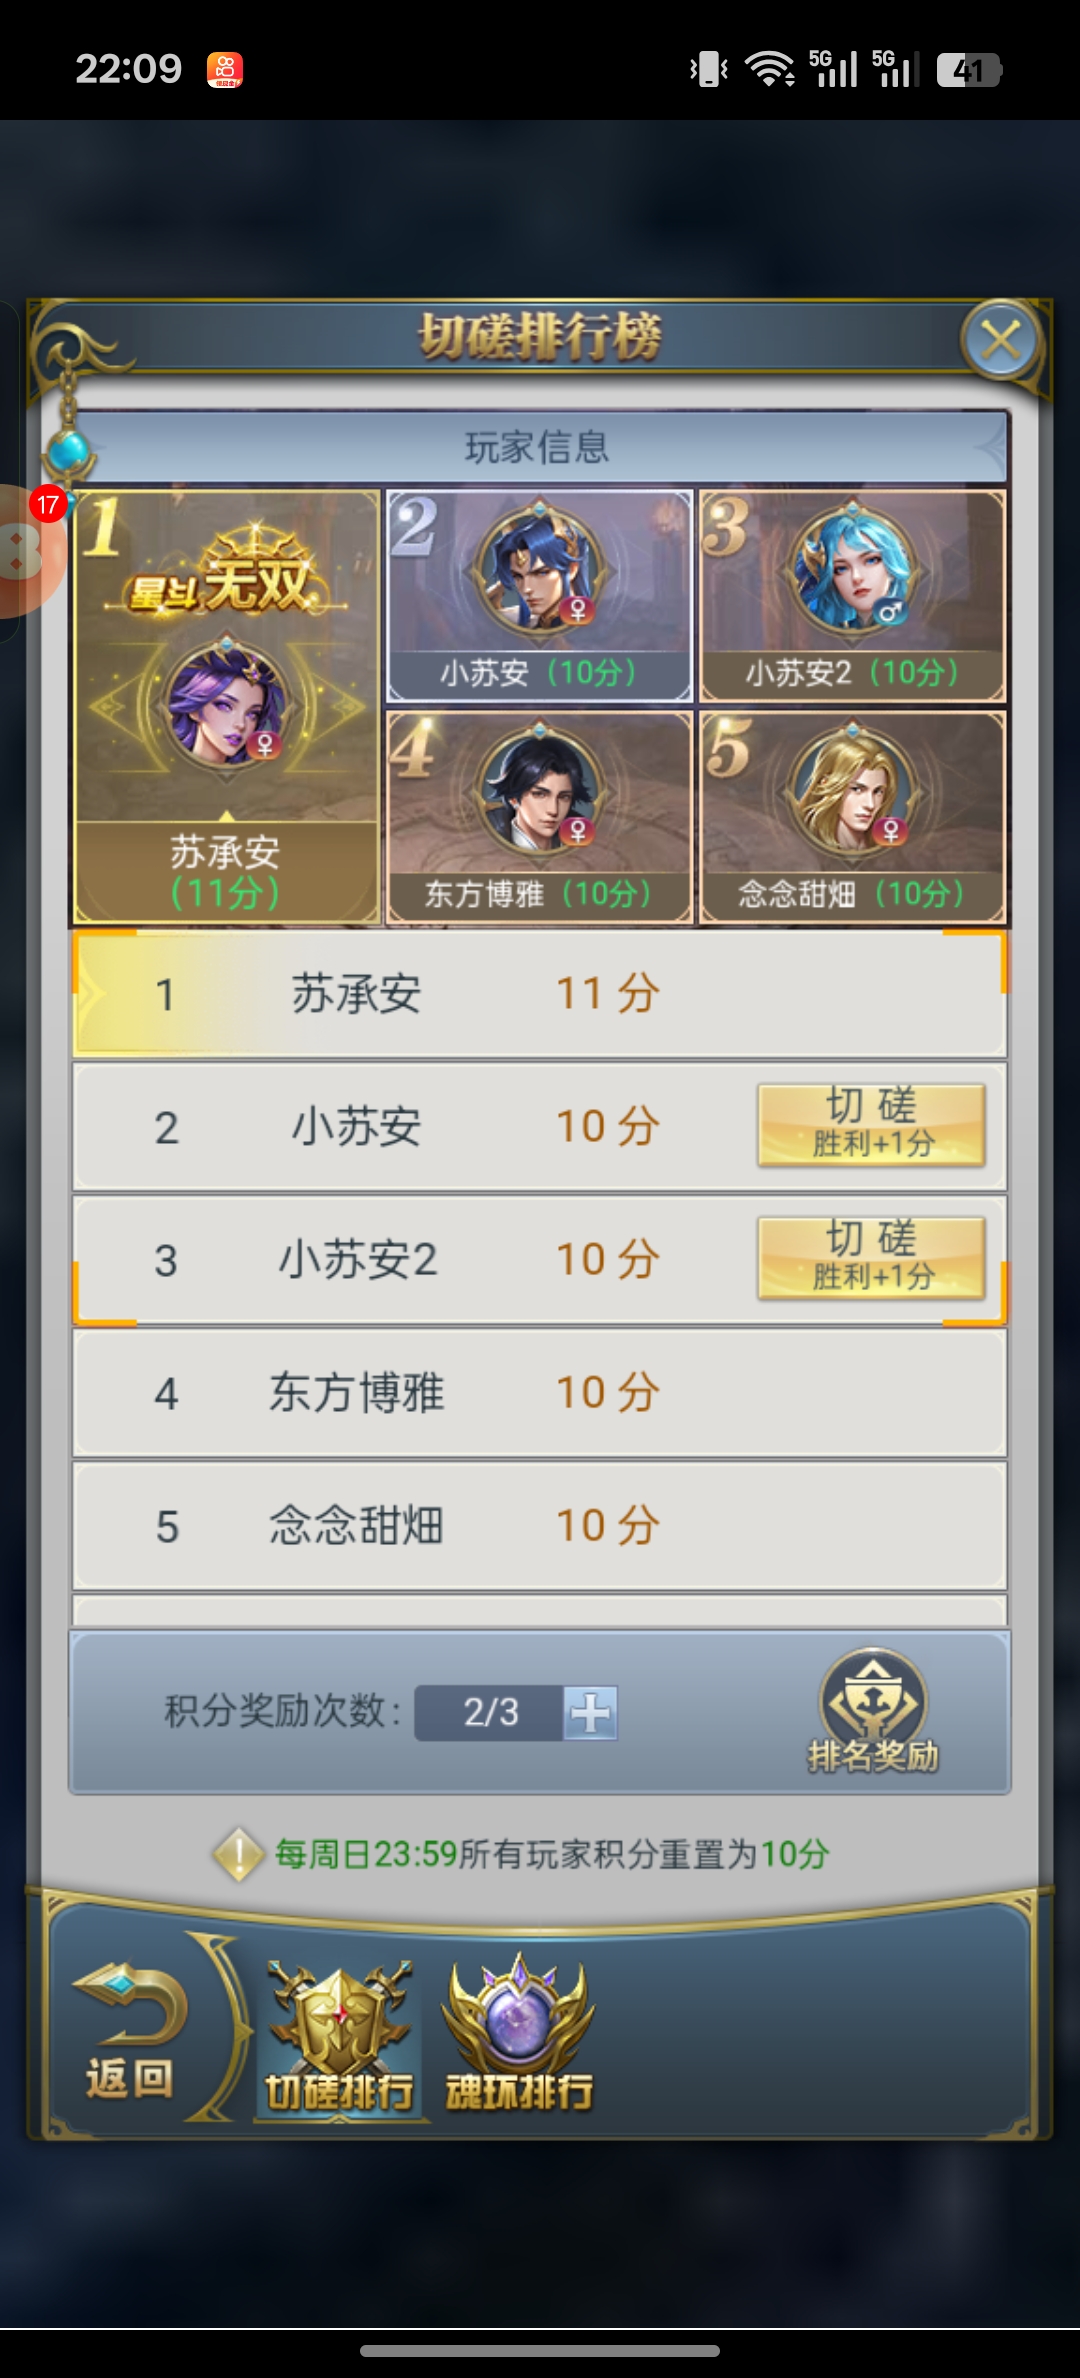1080x2378 pixels.
Task: Tap the 玩家信息 header bar
Action: 540,447
